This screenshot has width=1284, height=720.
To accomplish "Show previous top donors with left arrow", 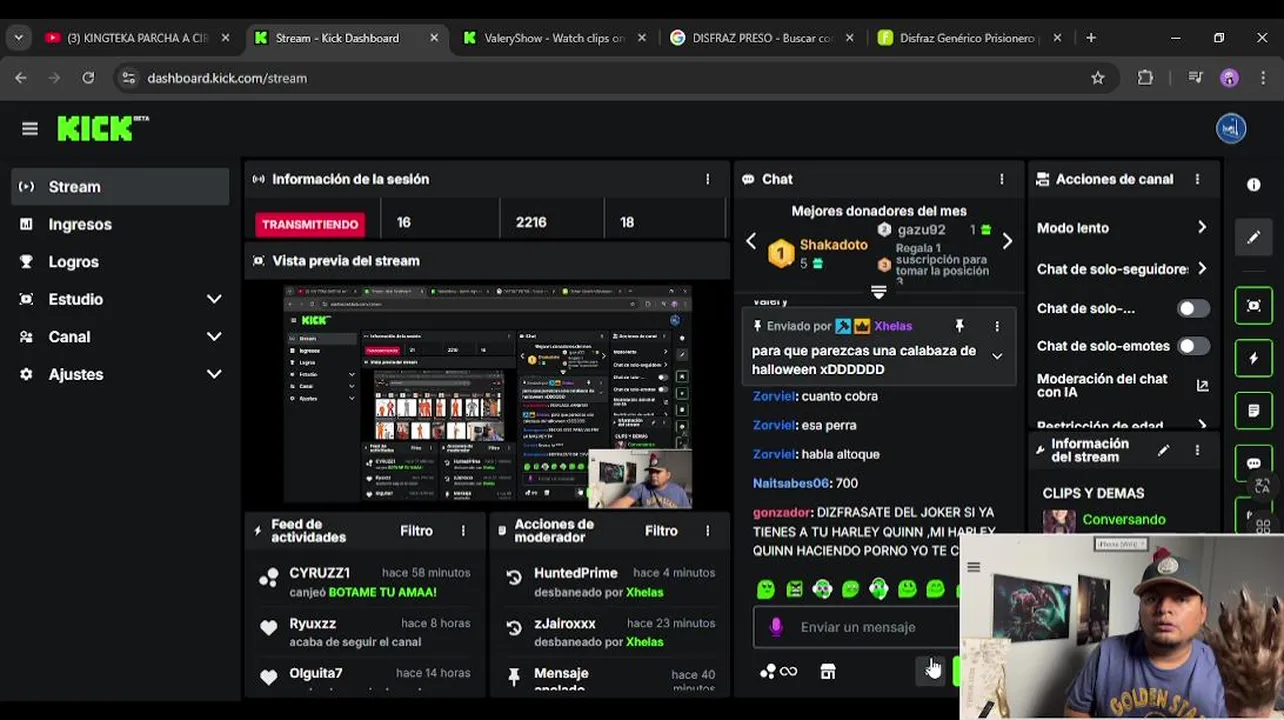I will coord(751,241).
